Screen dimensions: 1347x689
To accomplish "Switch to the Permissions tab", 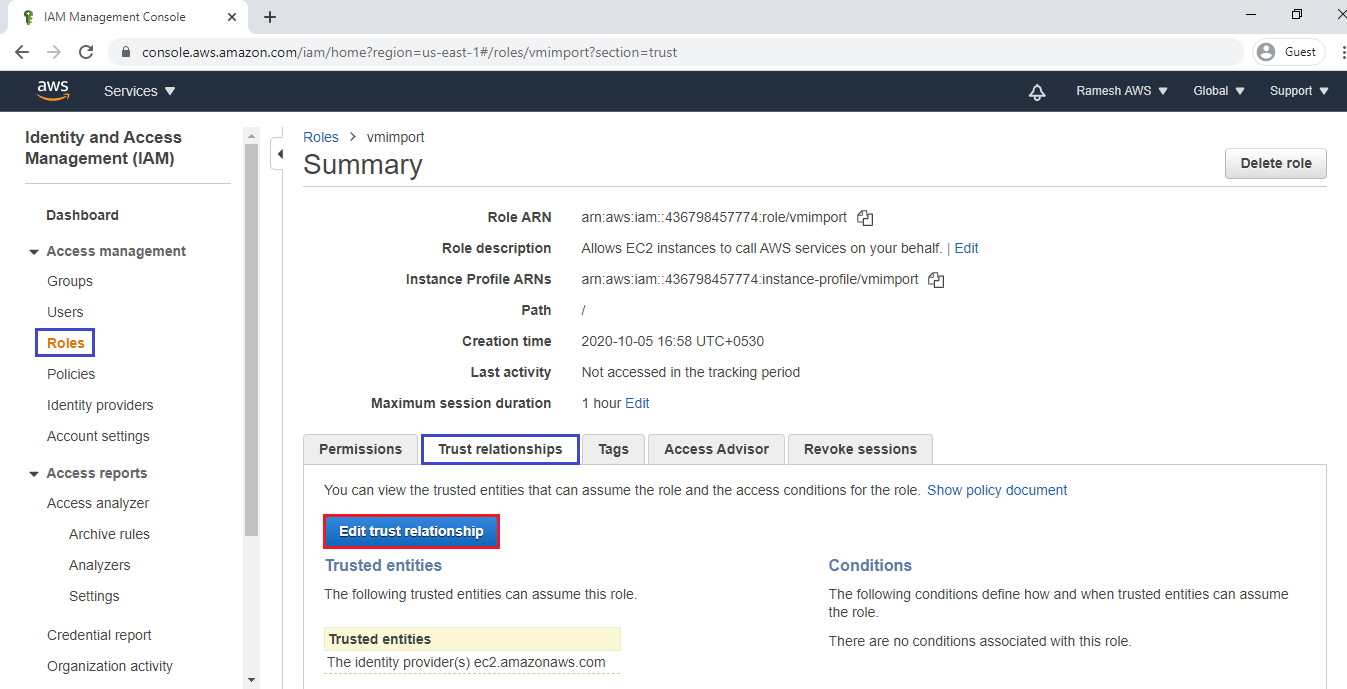I will (360, 449).
